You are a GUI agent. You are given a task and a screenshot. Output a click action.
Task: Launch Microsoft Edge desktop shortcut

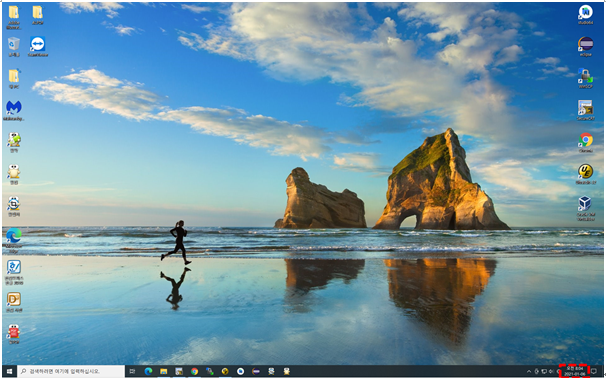tap(14, 240)
